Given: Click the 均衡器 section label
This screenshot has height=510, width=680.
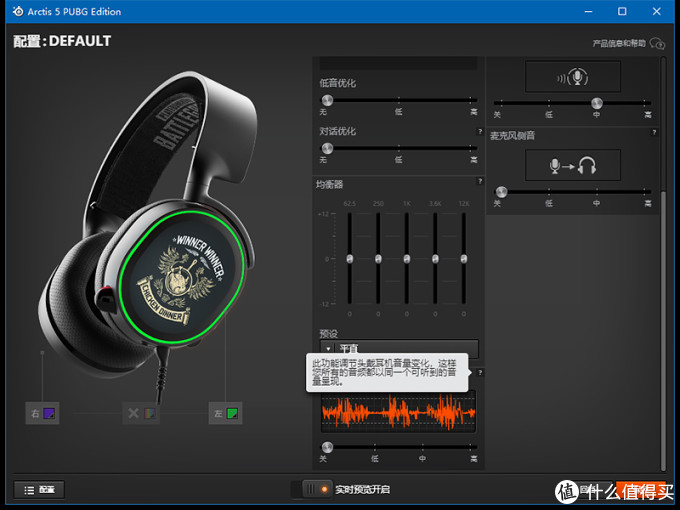Looking at the screenshot, I should [330, 185].
